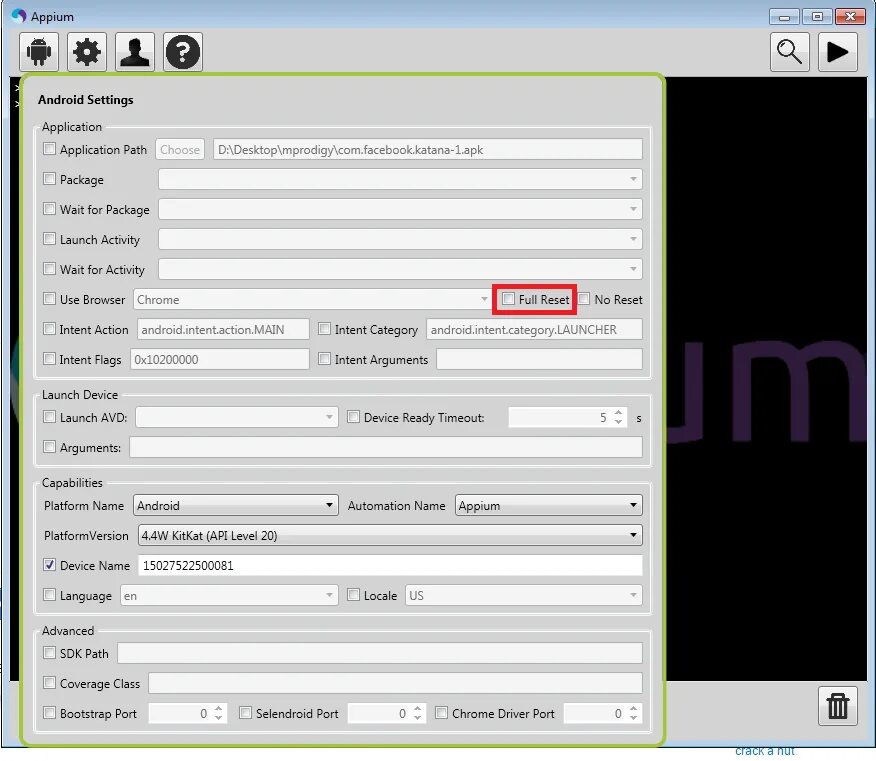Click the Intent Arguments text field
This screenshot has height=761, width=876.
[539, 359]
